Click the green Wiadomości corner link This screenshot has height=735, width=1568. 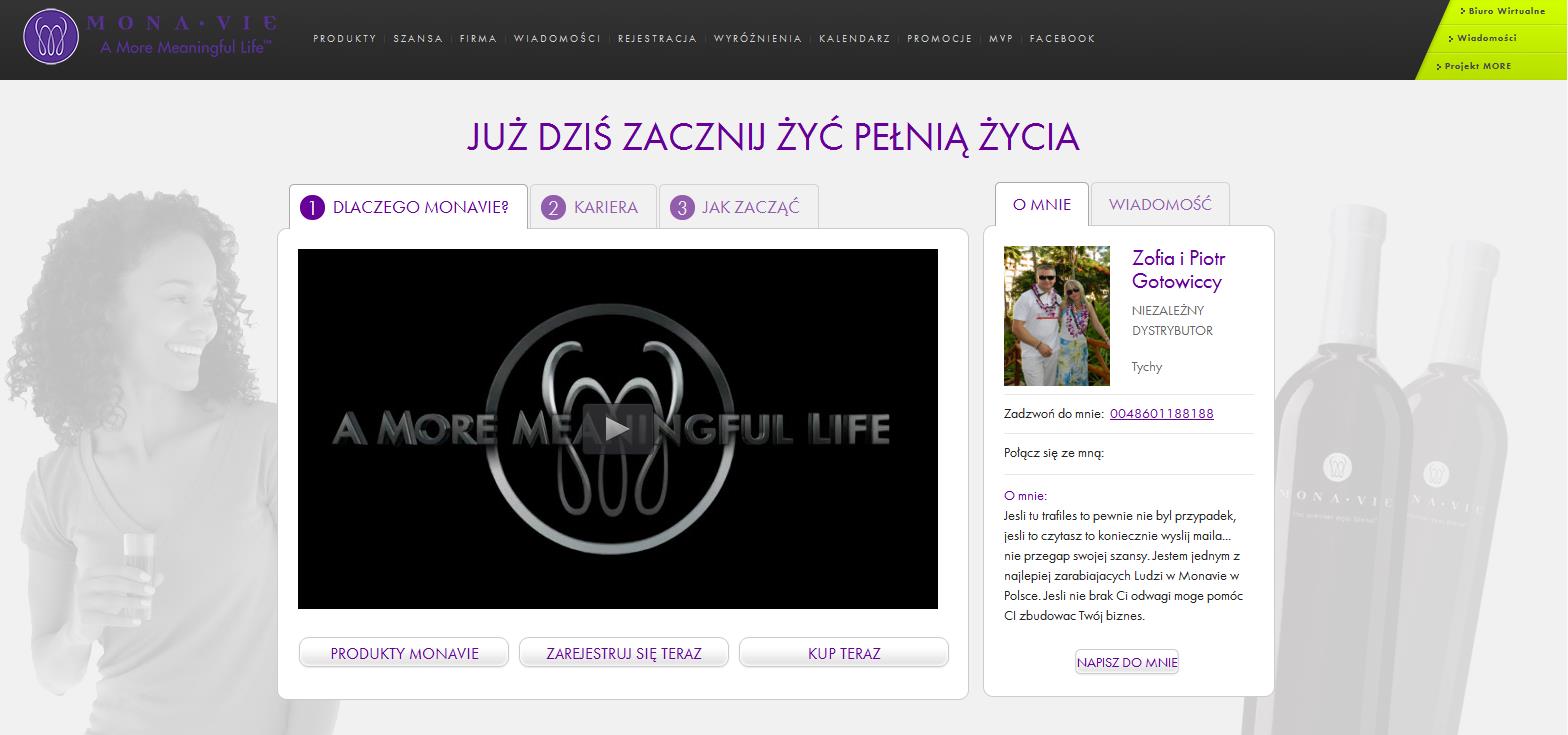(1486, 38)
